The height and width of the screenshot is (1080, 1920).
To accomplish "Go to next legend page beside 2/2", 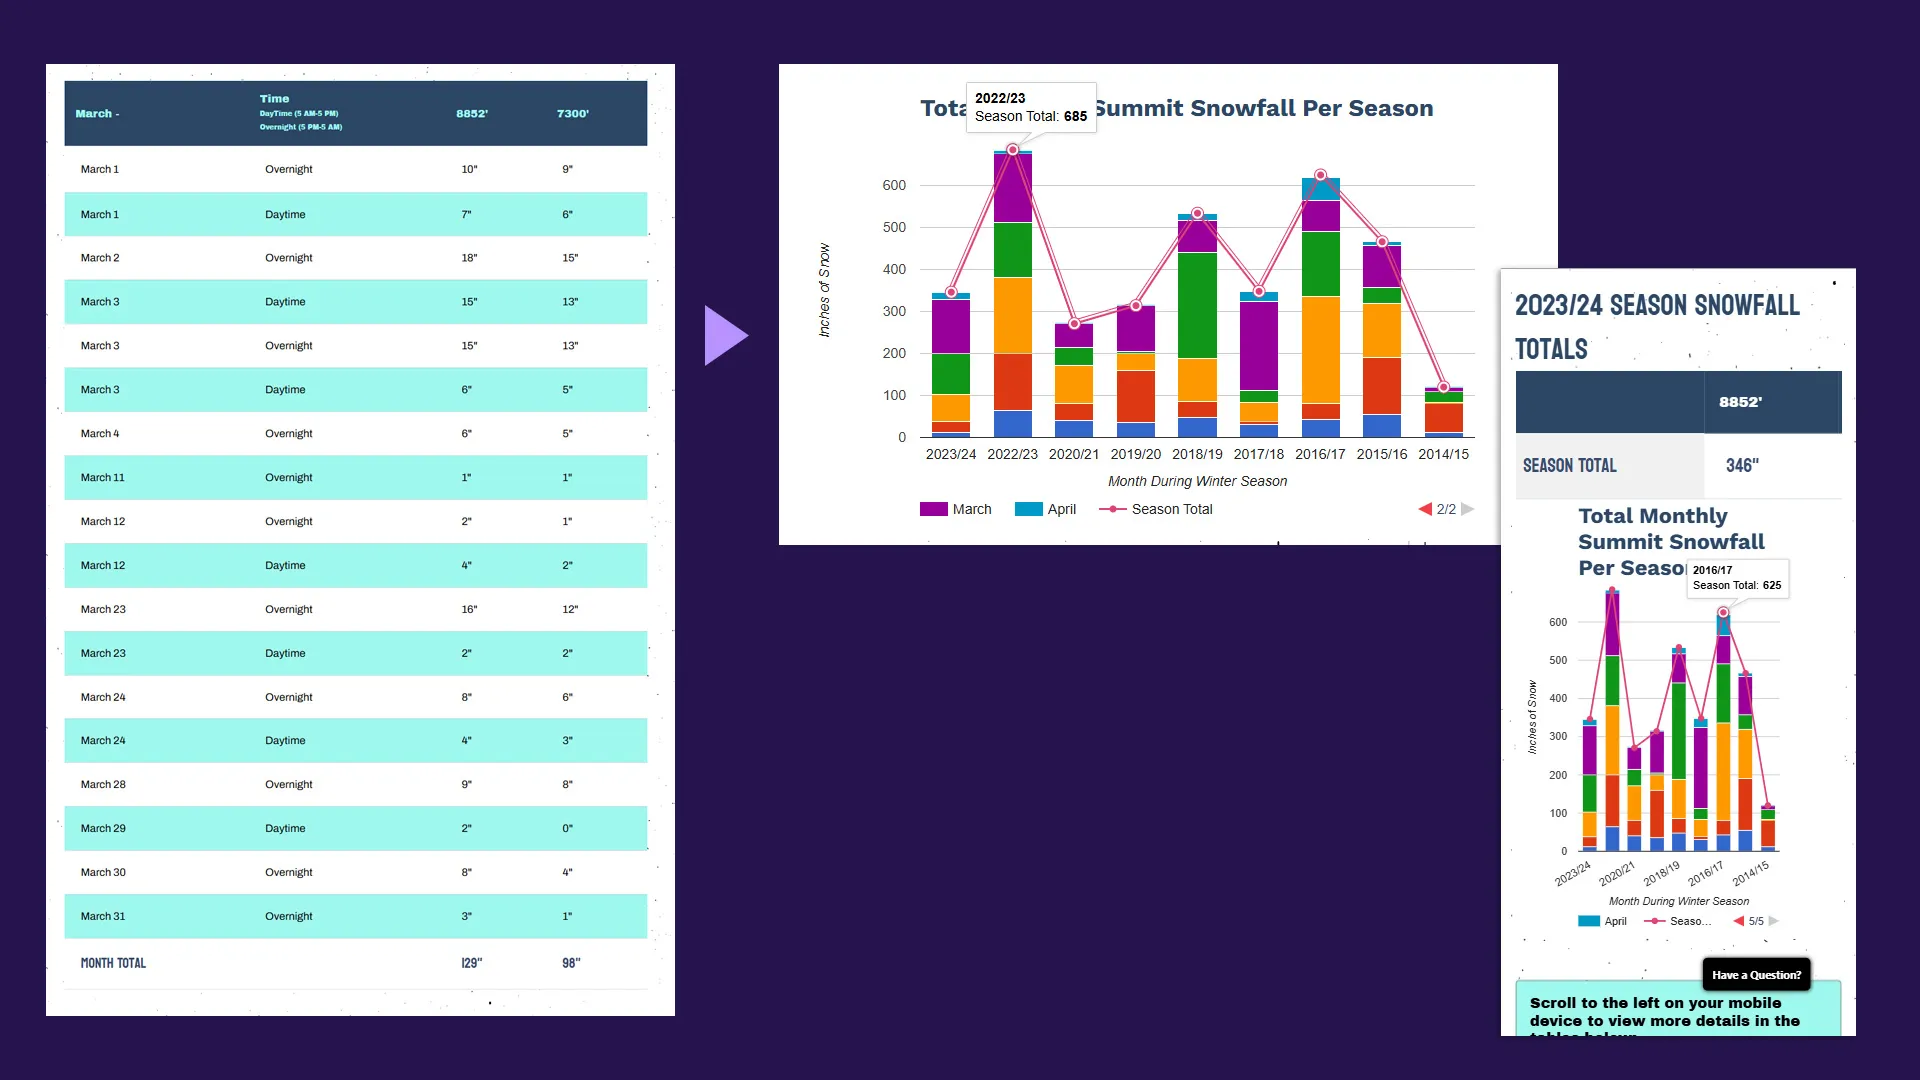I will click(x=1467, y=509).
